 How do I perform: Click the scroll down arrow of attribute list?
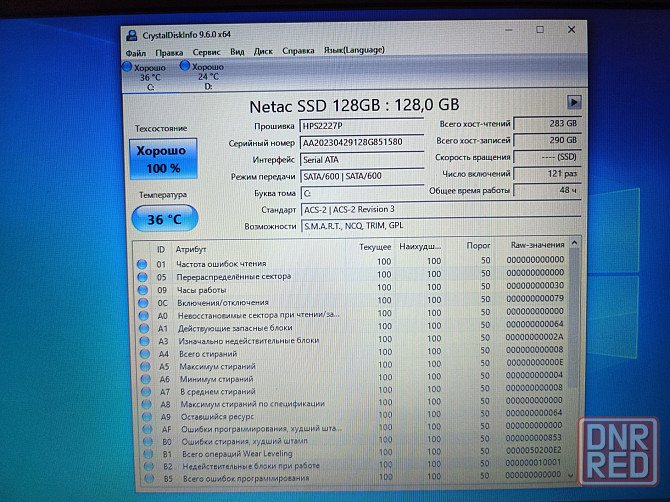pyautogui.click(x=571, y=475)
